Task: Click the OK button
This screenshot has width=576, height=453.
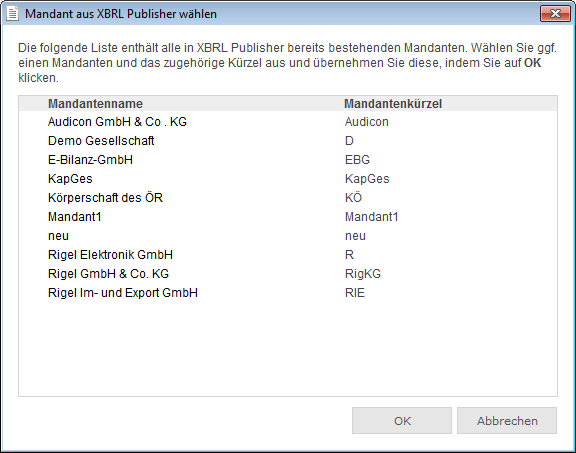Action: 402,420
